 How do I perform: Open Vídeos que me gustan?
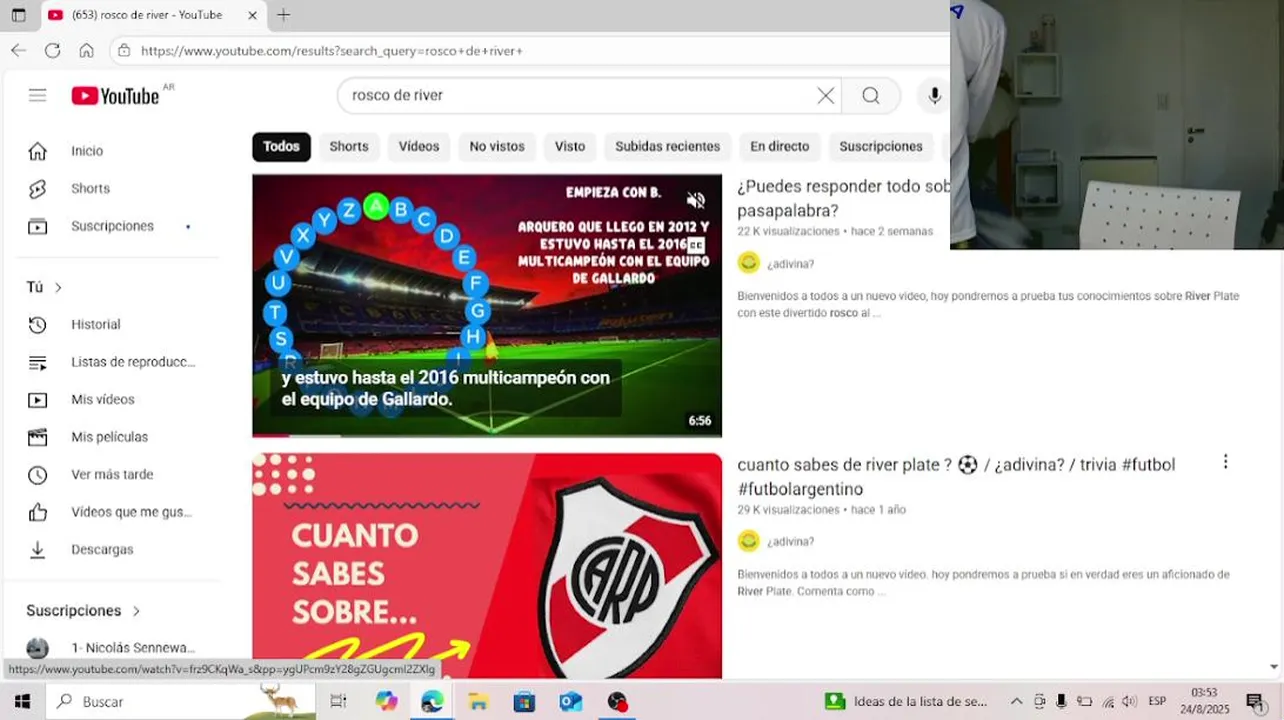click(110, 512)
